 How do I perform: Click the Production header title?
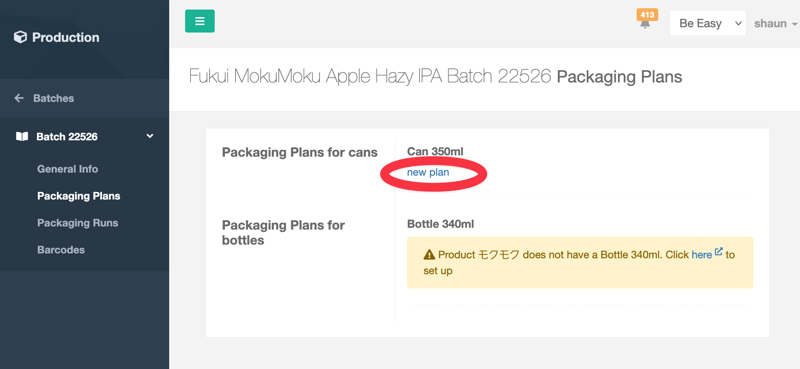pos(66,37)
